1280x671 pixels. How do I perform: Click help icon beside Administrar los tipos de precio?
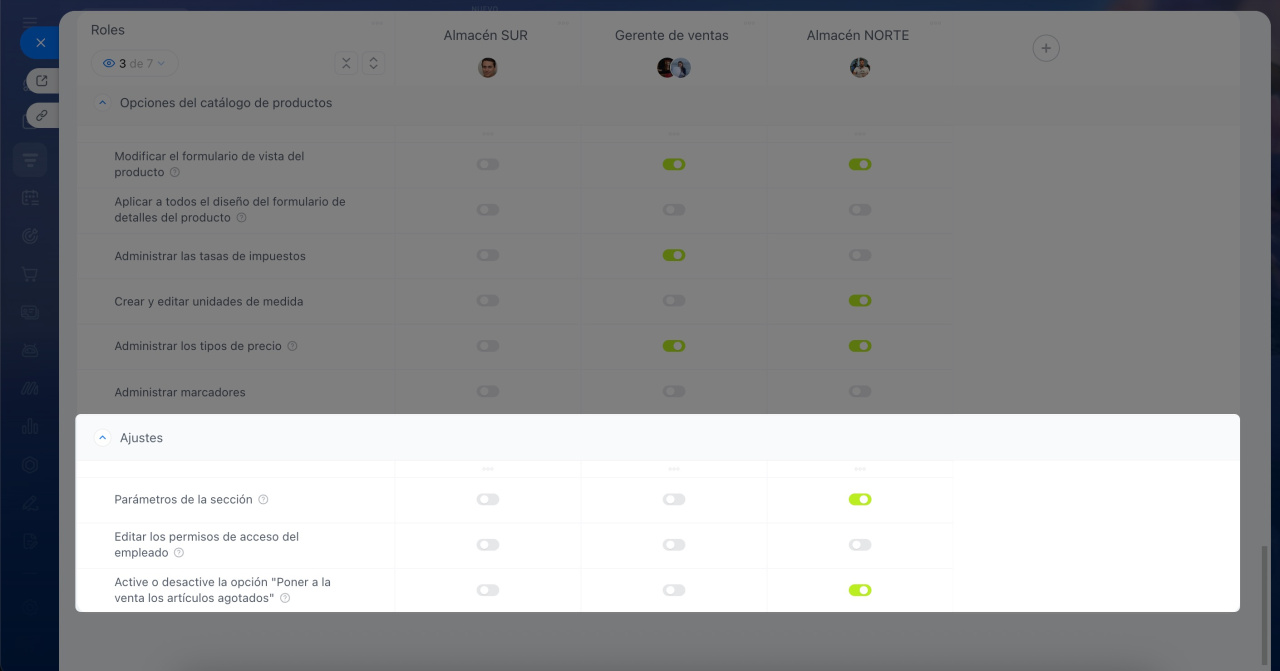(x=292, y=346)
